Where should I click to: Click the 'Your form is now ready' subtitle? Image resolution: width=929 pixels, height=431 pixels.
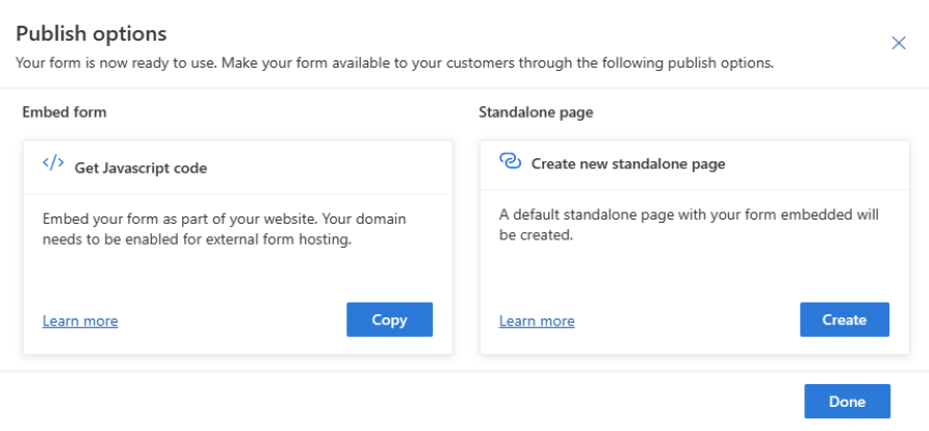point(395,63)
